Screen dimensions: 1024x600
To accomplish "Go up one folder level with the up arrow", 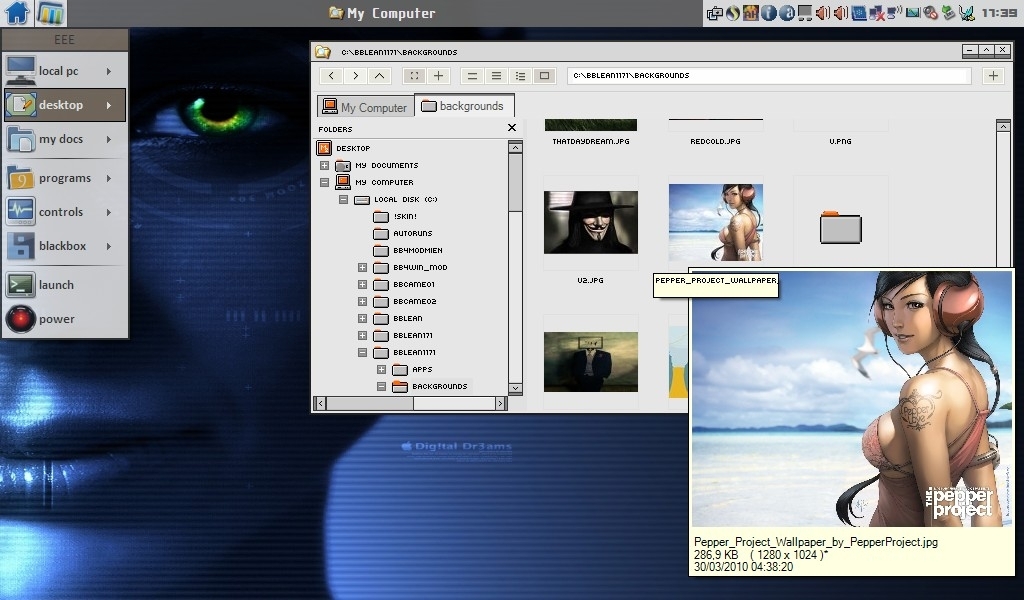I will click(379, 76).
